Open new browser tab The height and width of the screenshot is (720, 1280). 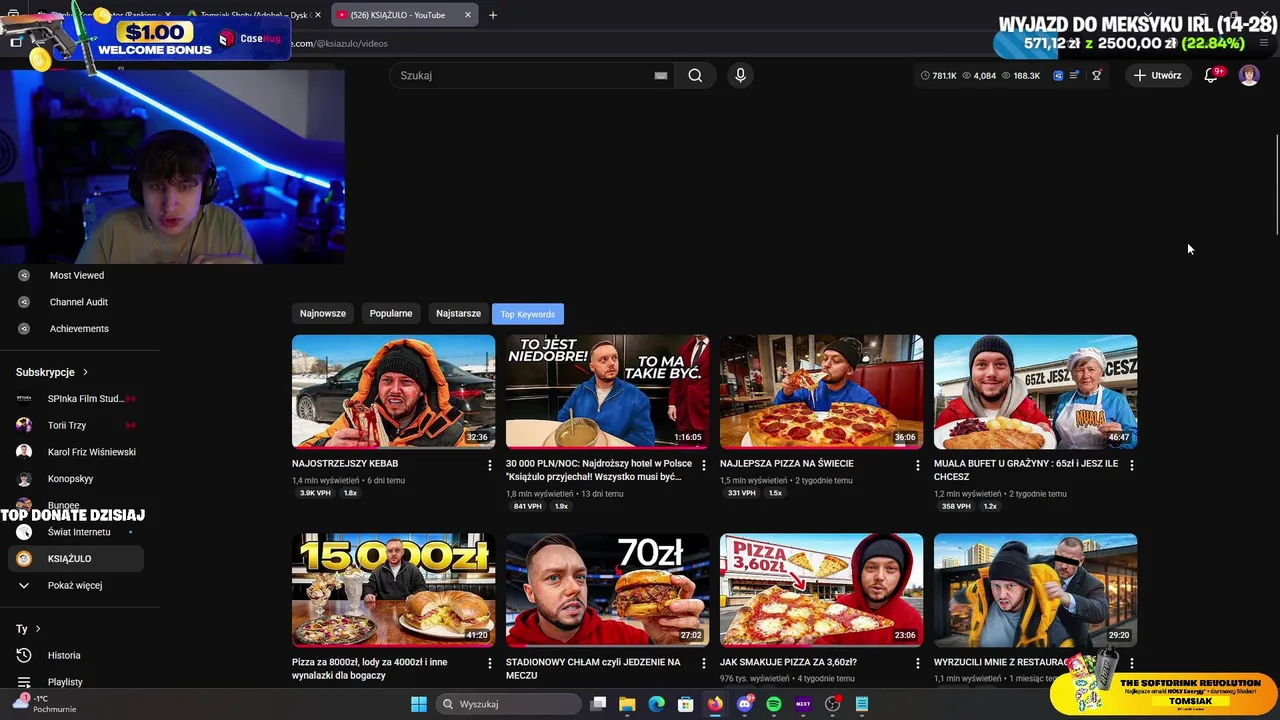(x=492, y=15)
